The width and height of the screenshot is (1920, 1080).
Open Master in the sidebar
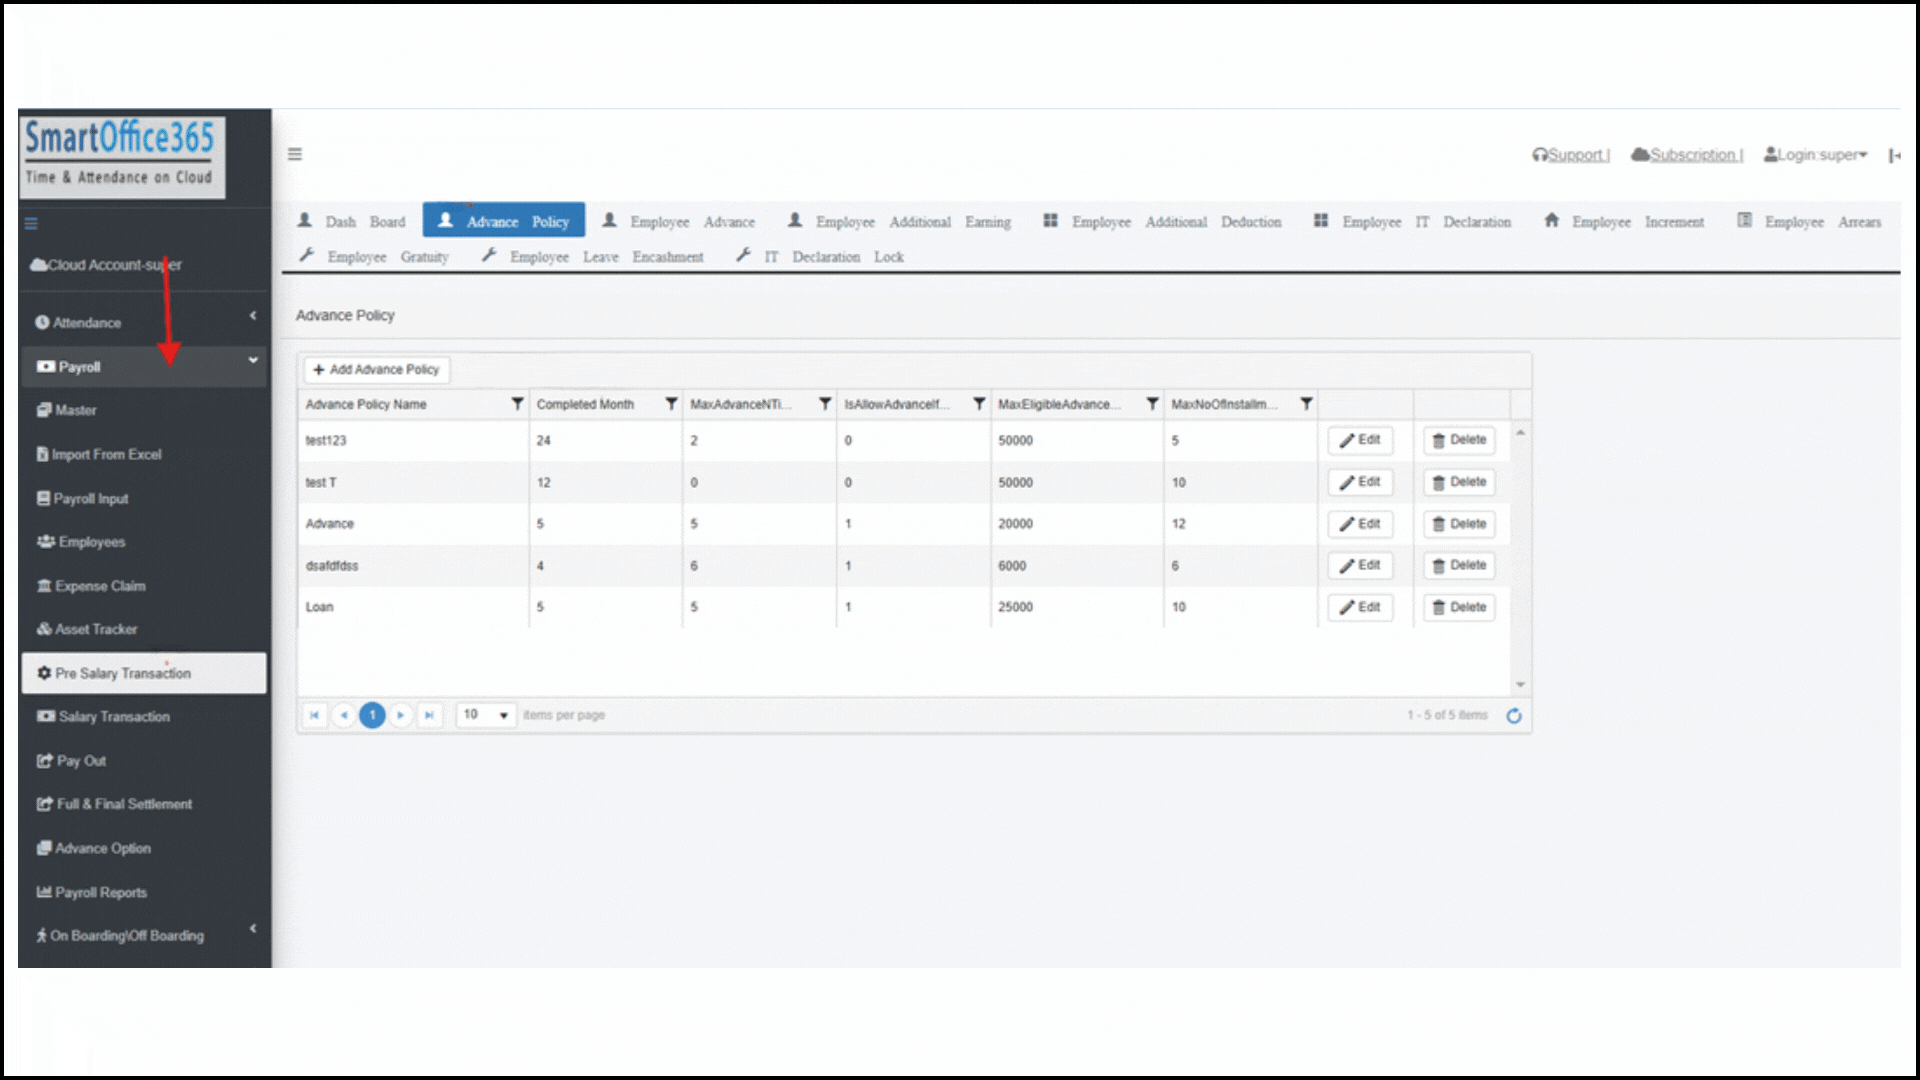[66, 410]
